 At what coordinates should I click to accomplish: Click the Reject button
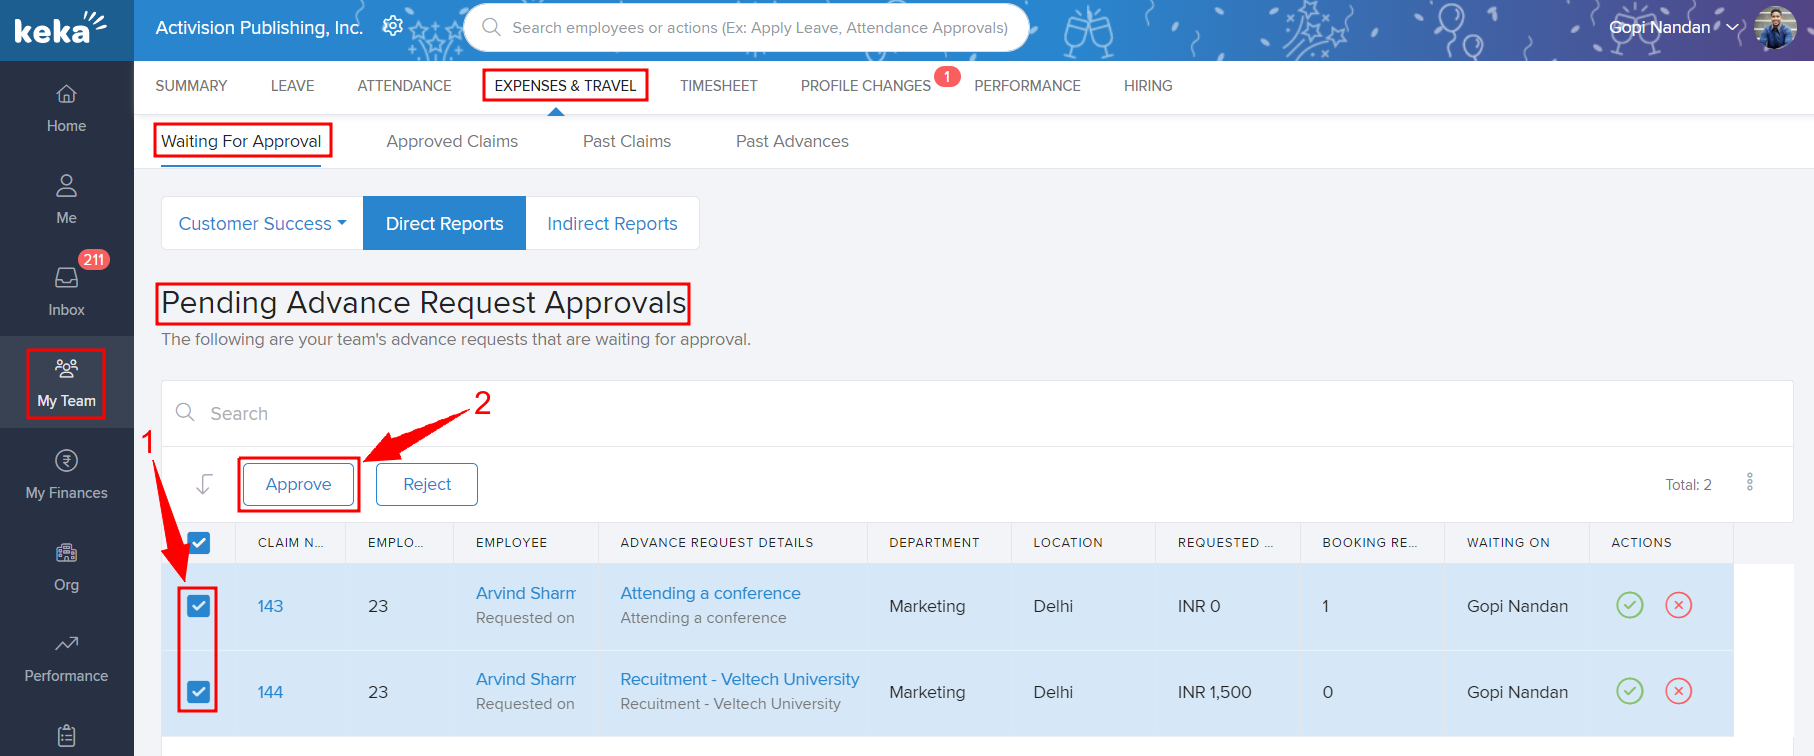(427, 484)
